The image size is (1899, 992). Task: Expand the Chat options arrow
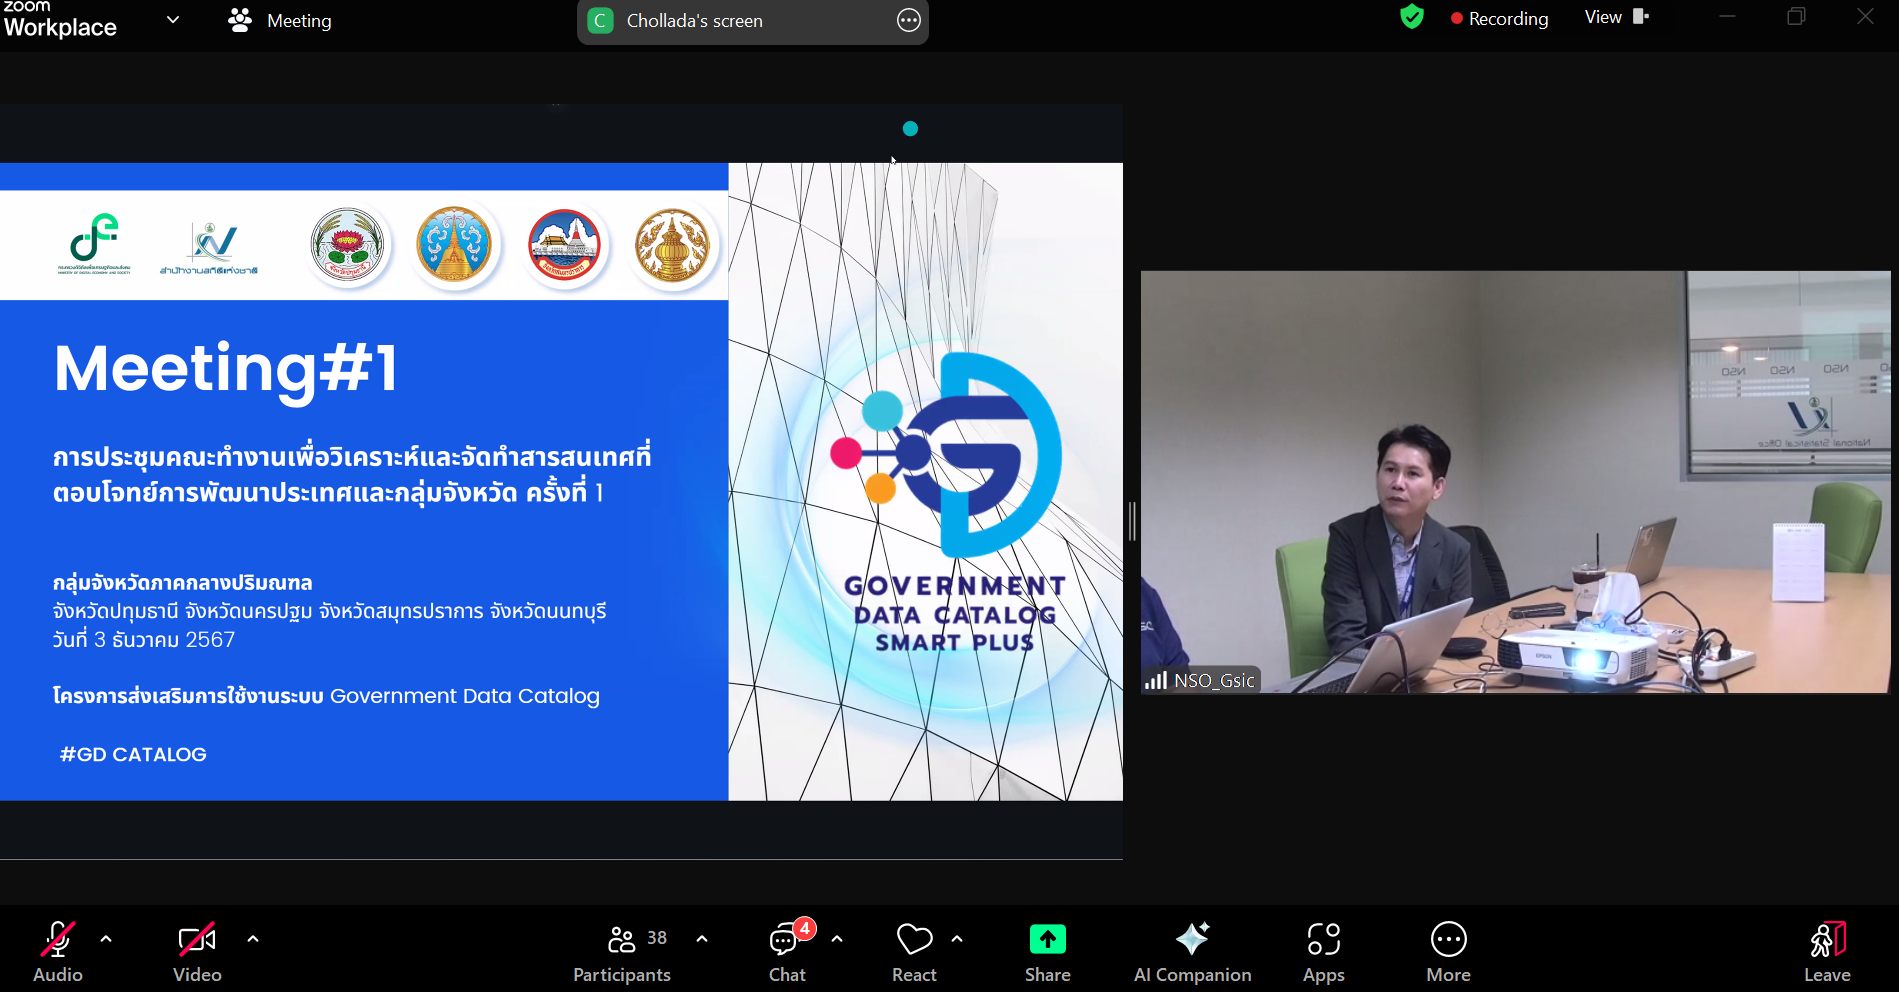[837, 939]
